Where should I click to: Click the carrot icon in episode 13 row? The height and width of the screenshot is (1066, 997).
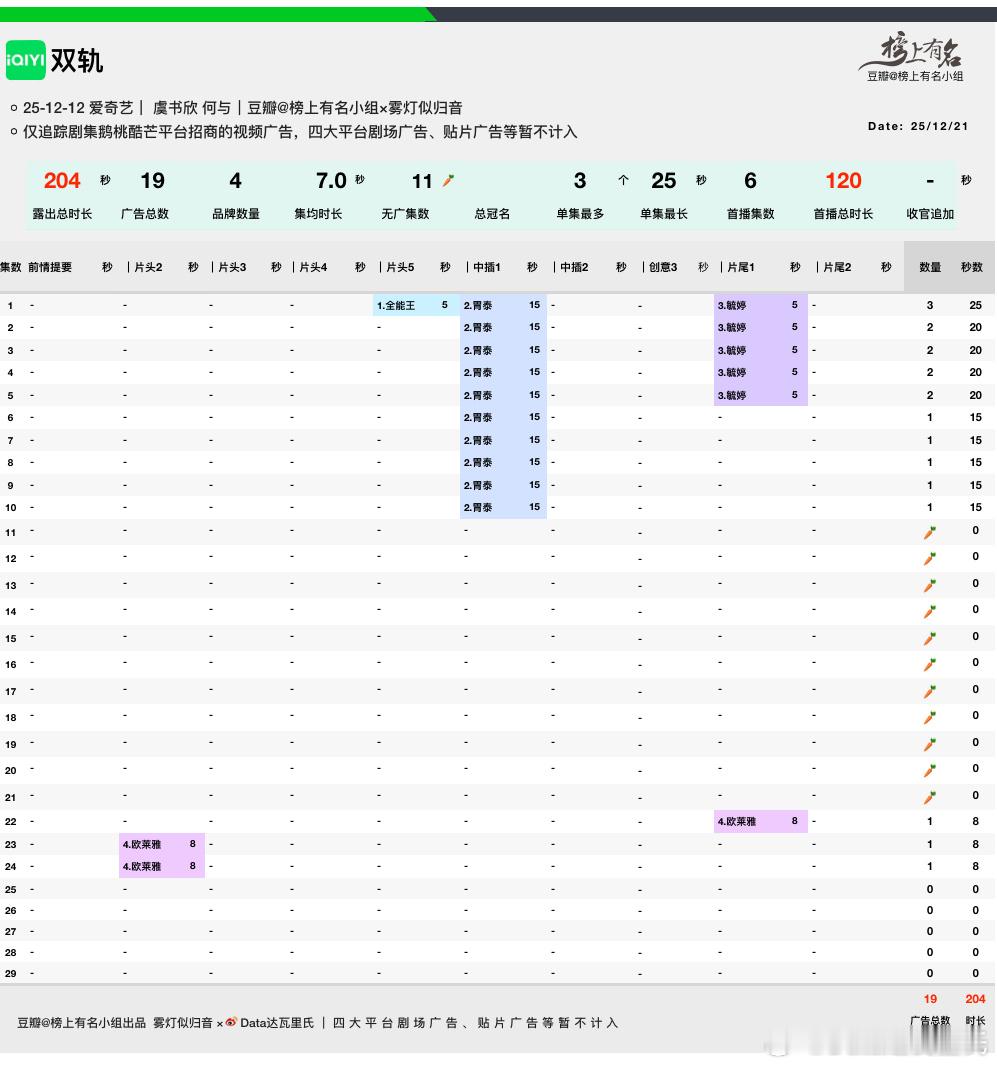pos(930,585)
